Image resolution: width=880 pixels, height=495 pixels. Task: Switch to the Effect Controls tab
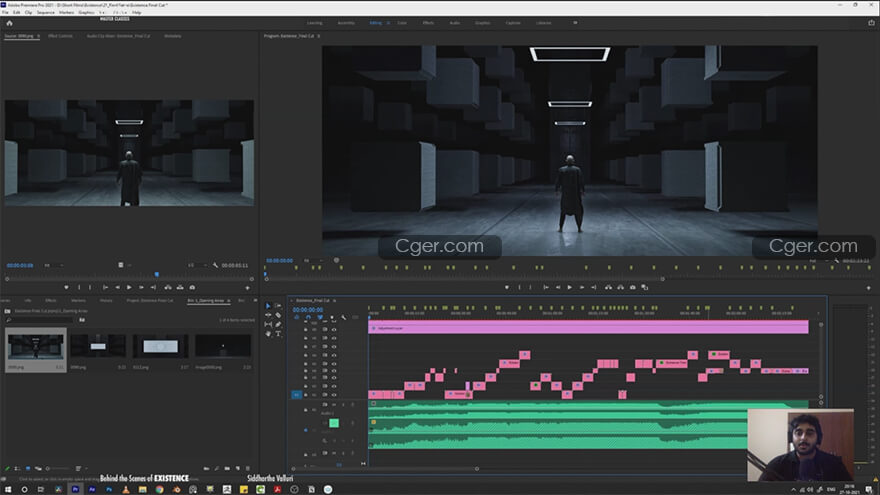click(x=60, y=36)
